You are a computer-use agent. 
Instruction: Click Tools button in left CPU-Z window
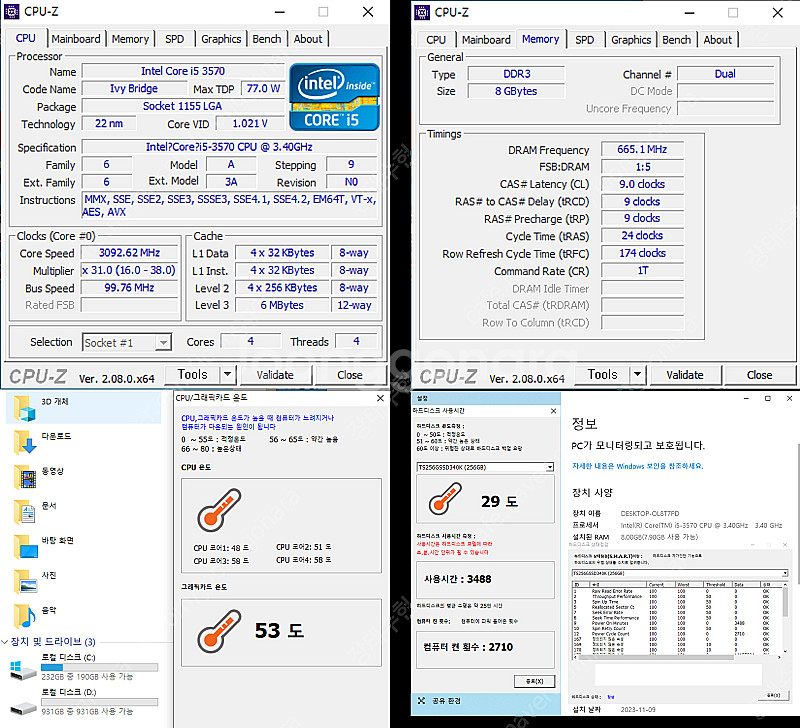[x=192, y=374]
